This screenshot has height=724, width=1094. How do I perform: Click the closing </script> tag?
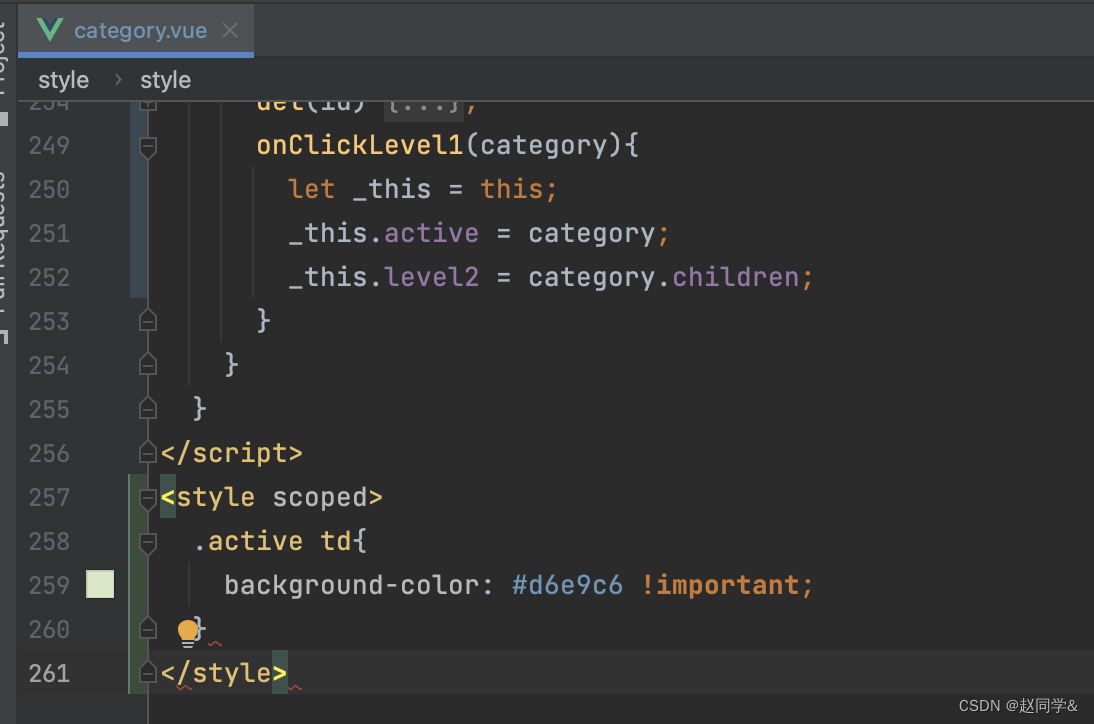click(232, 453)
